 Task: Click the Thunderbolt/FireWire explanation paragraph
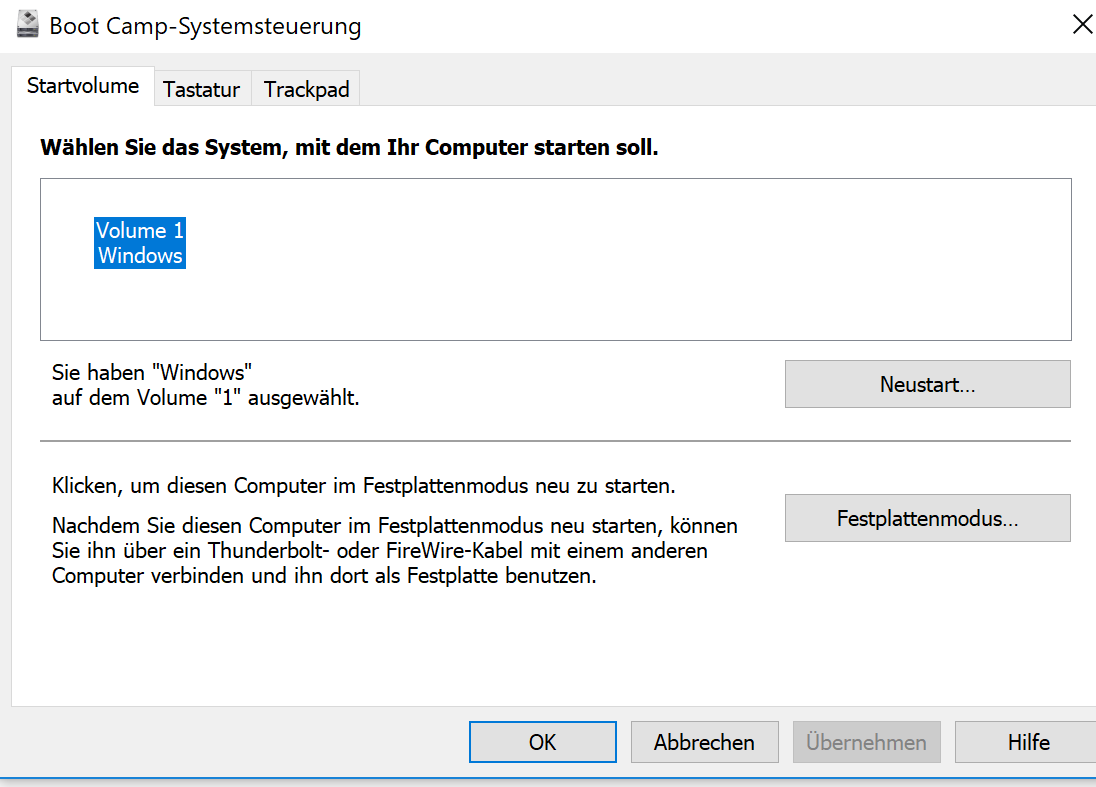[394, 551]
